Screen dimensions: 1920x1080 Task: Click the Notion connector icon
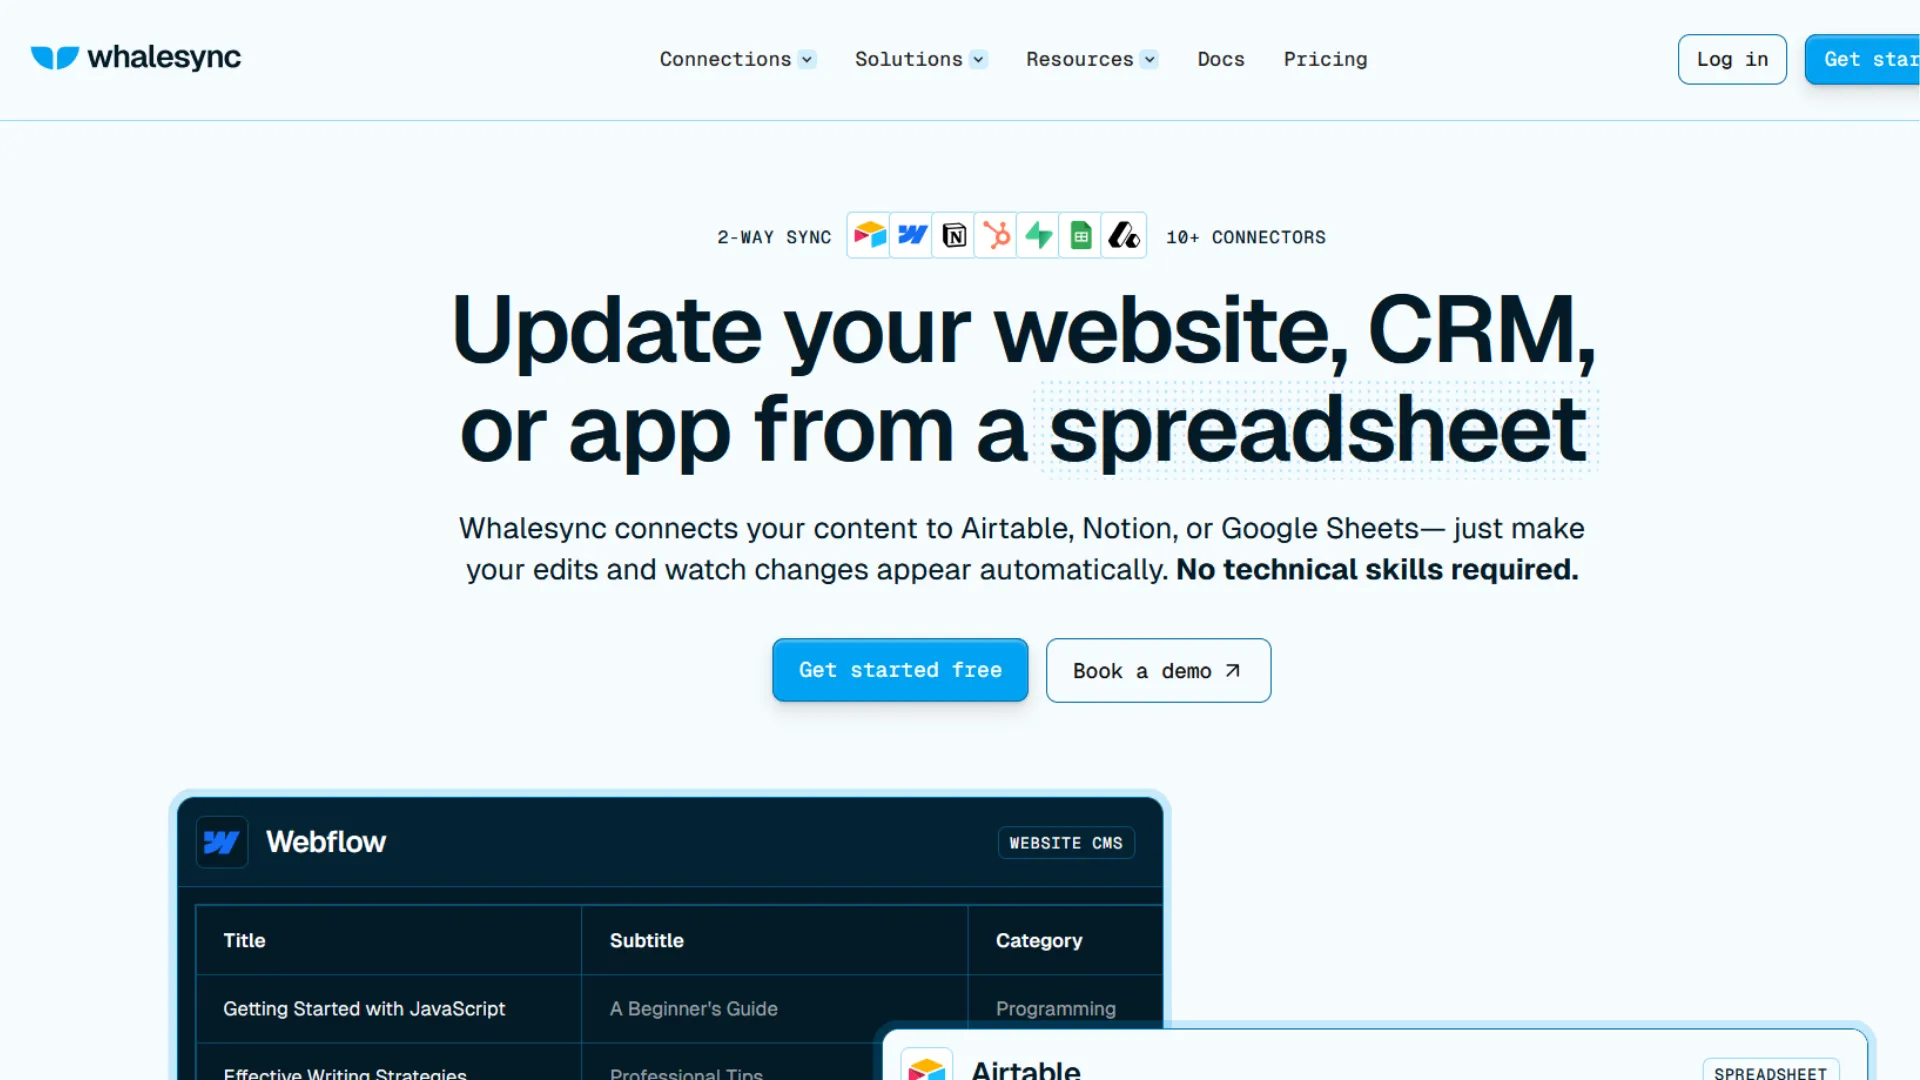[954, 236]
